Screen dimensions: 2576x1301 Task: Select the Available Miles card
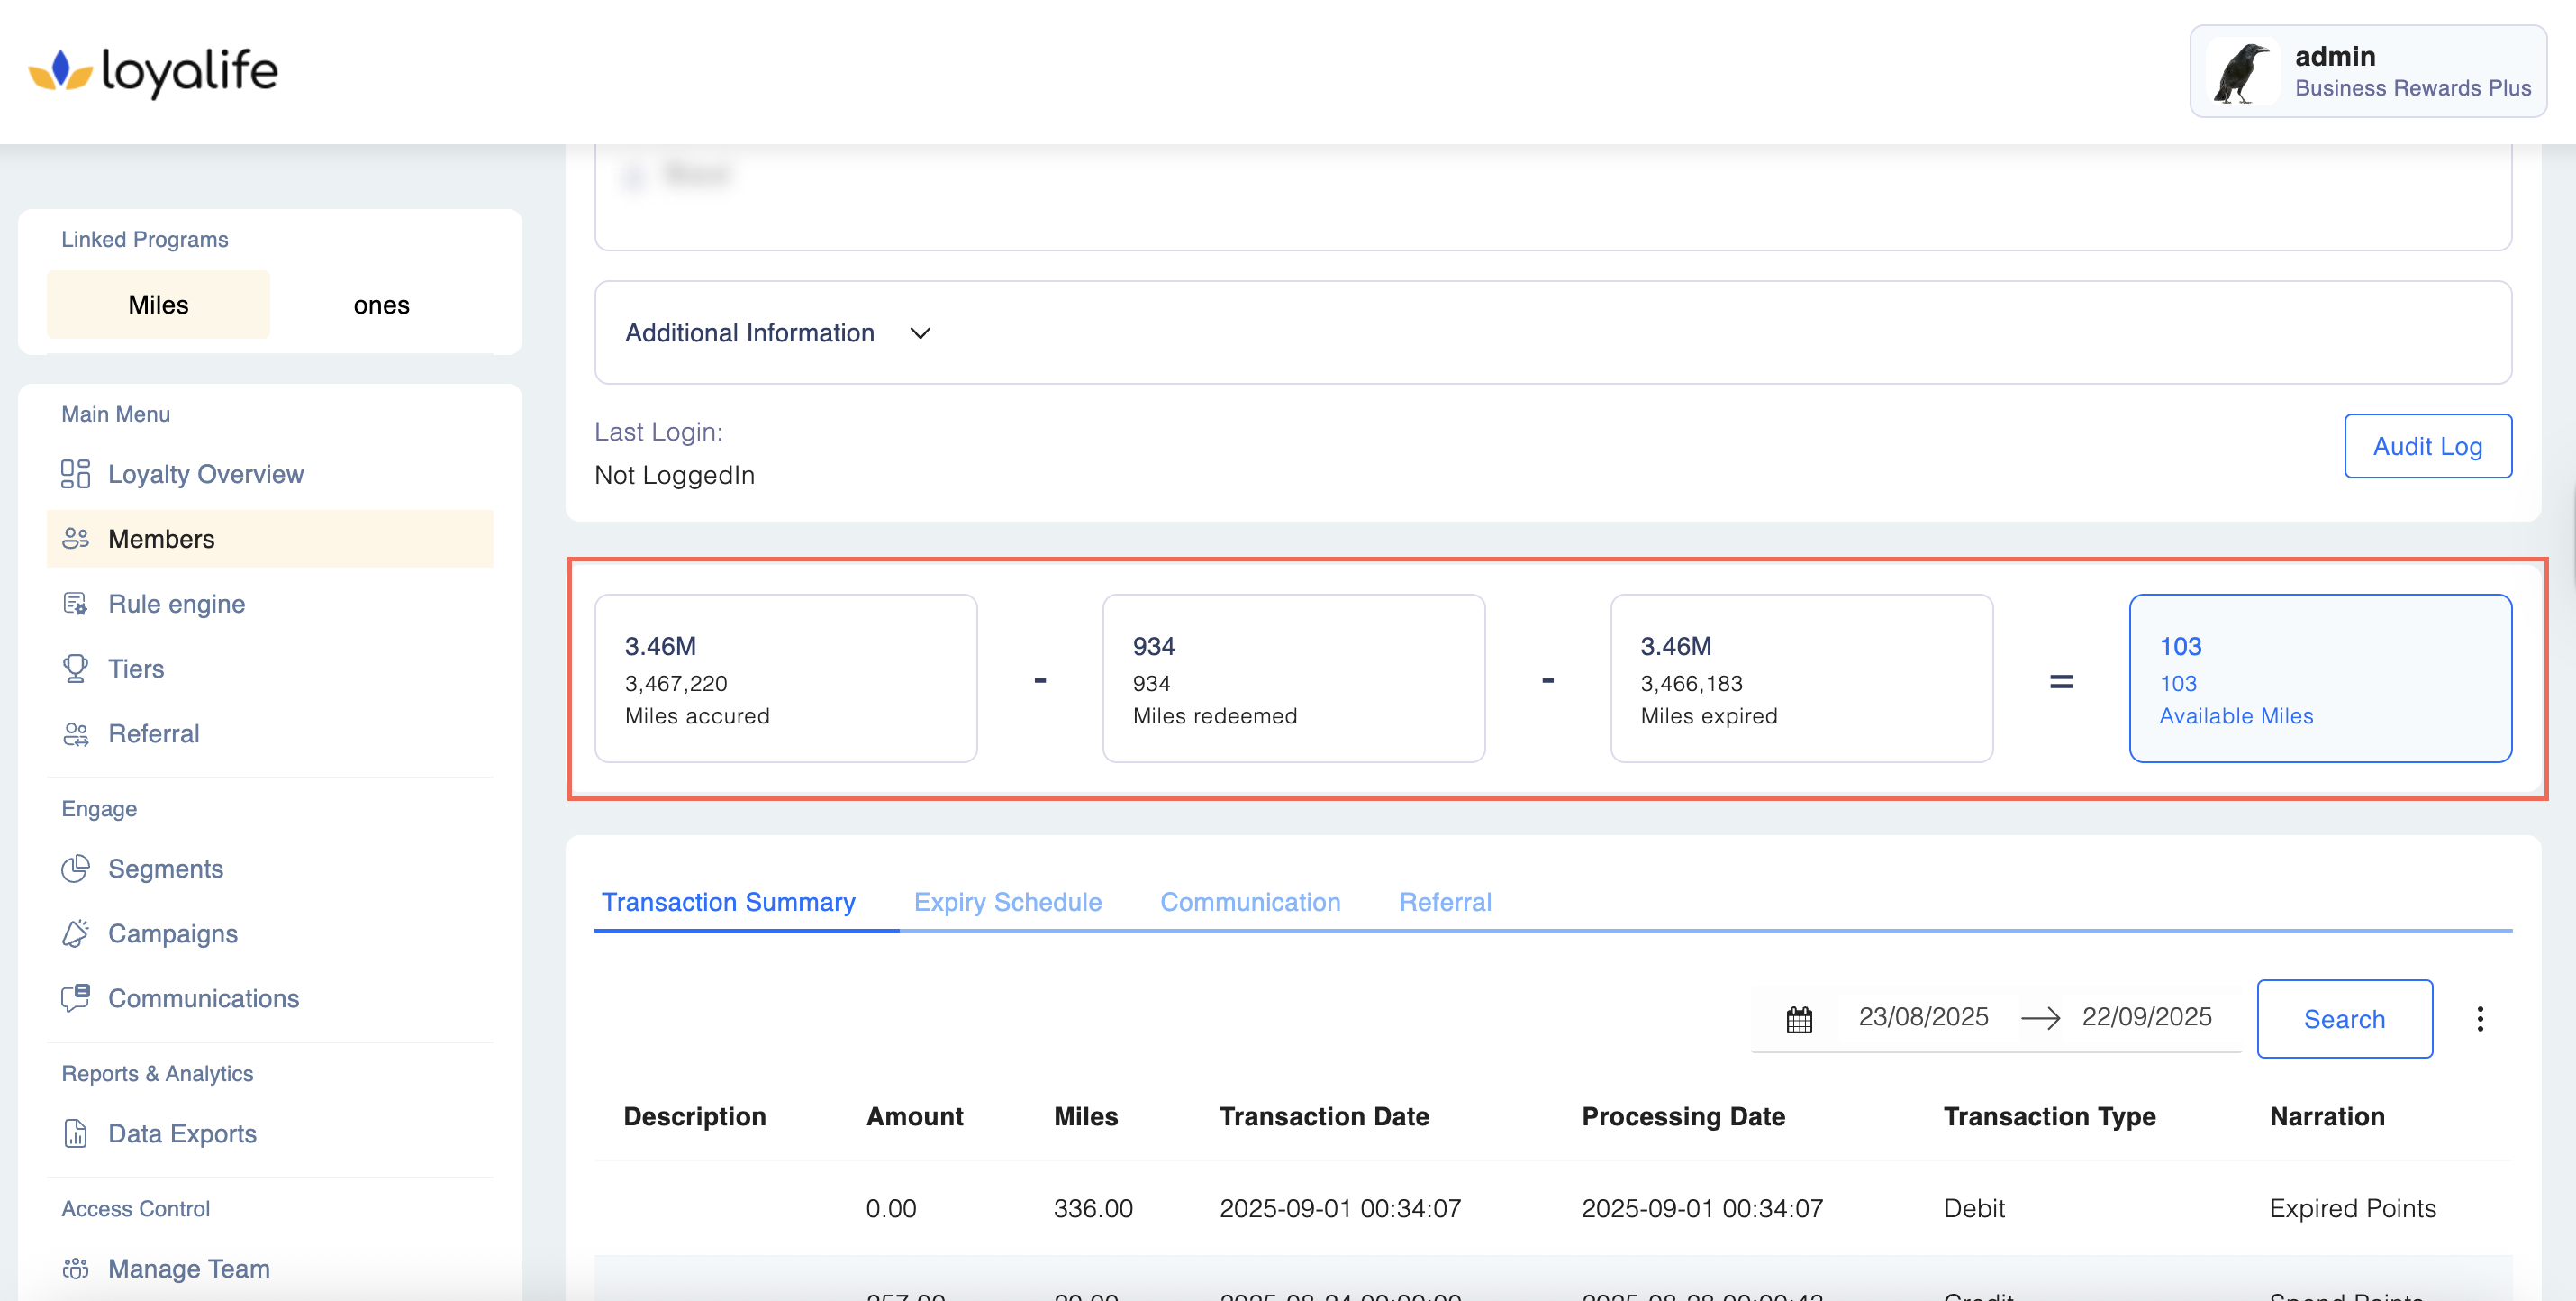2319,679
